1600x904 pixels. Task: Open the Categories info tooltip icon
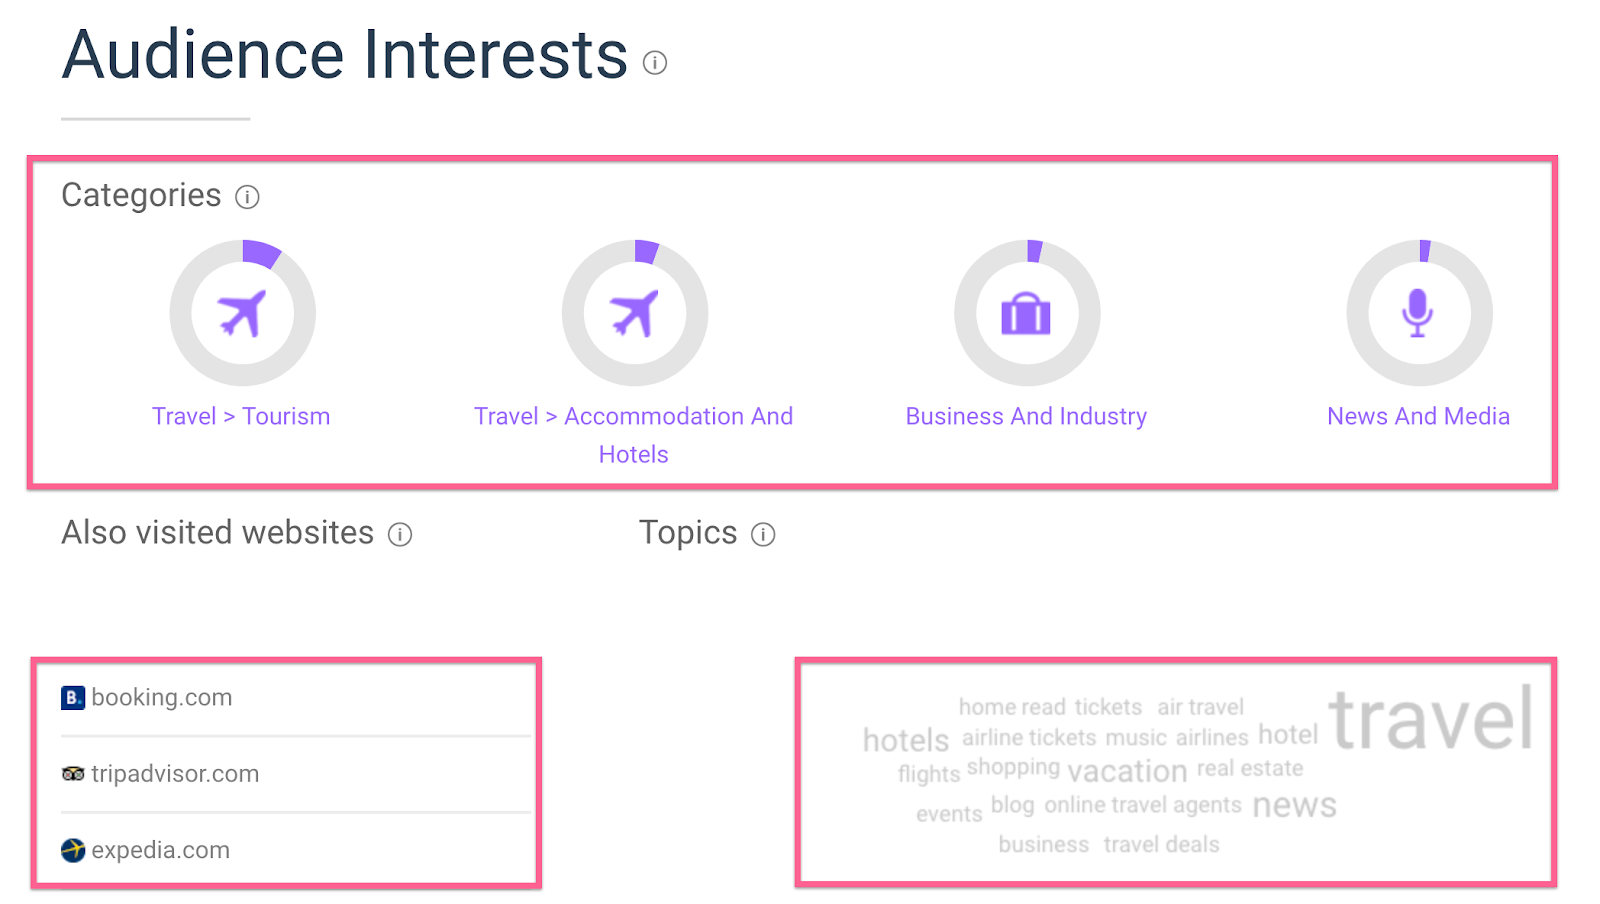click(247, 197)
